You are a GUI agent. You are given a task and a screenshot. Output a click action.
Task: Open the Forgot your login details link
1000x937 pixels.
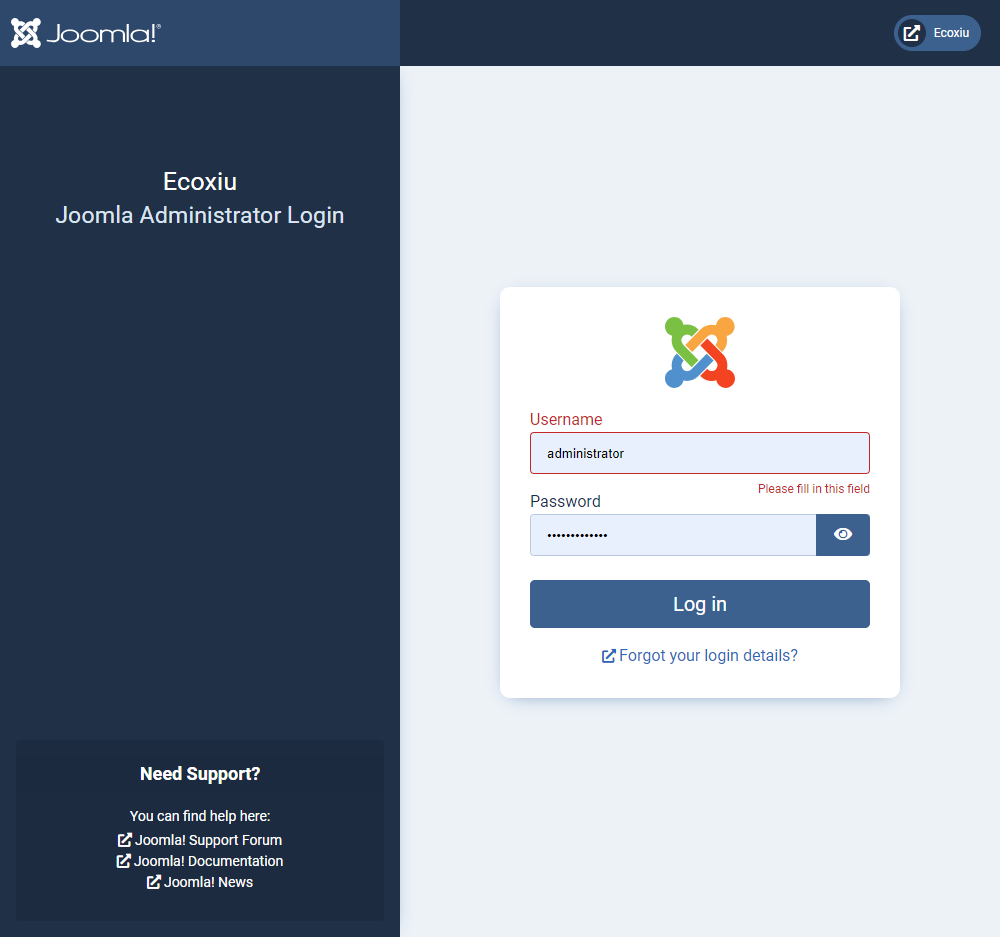point(708,656)
